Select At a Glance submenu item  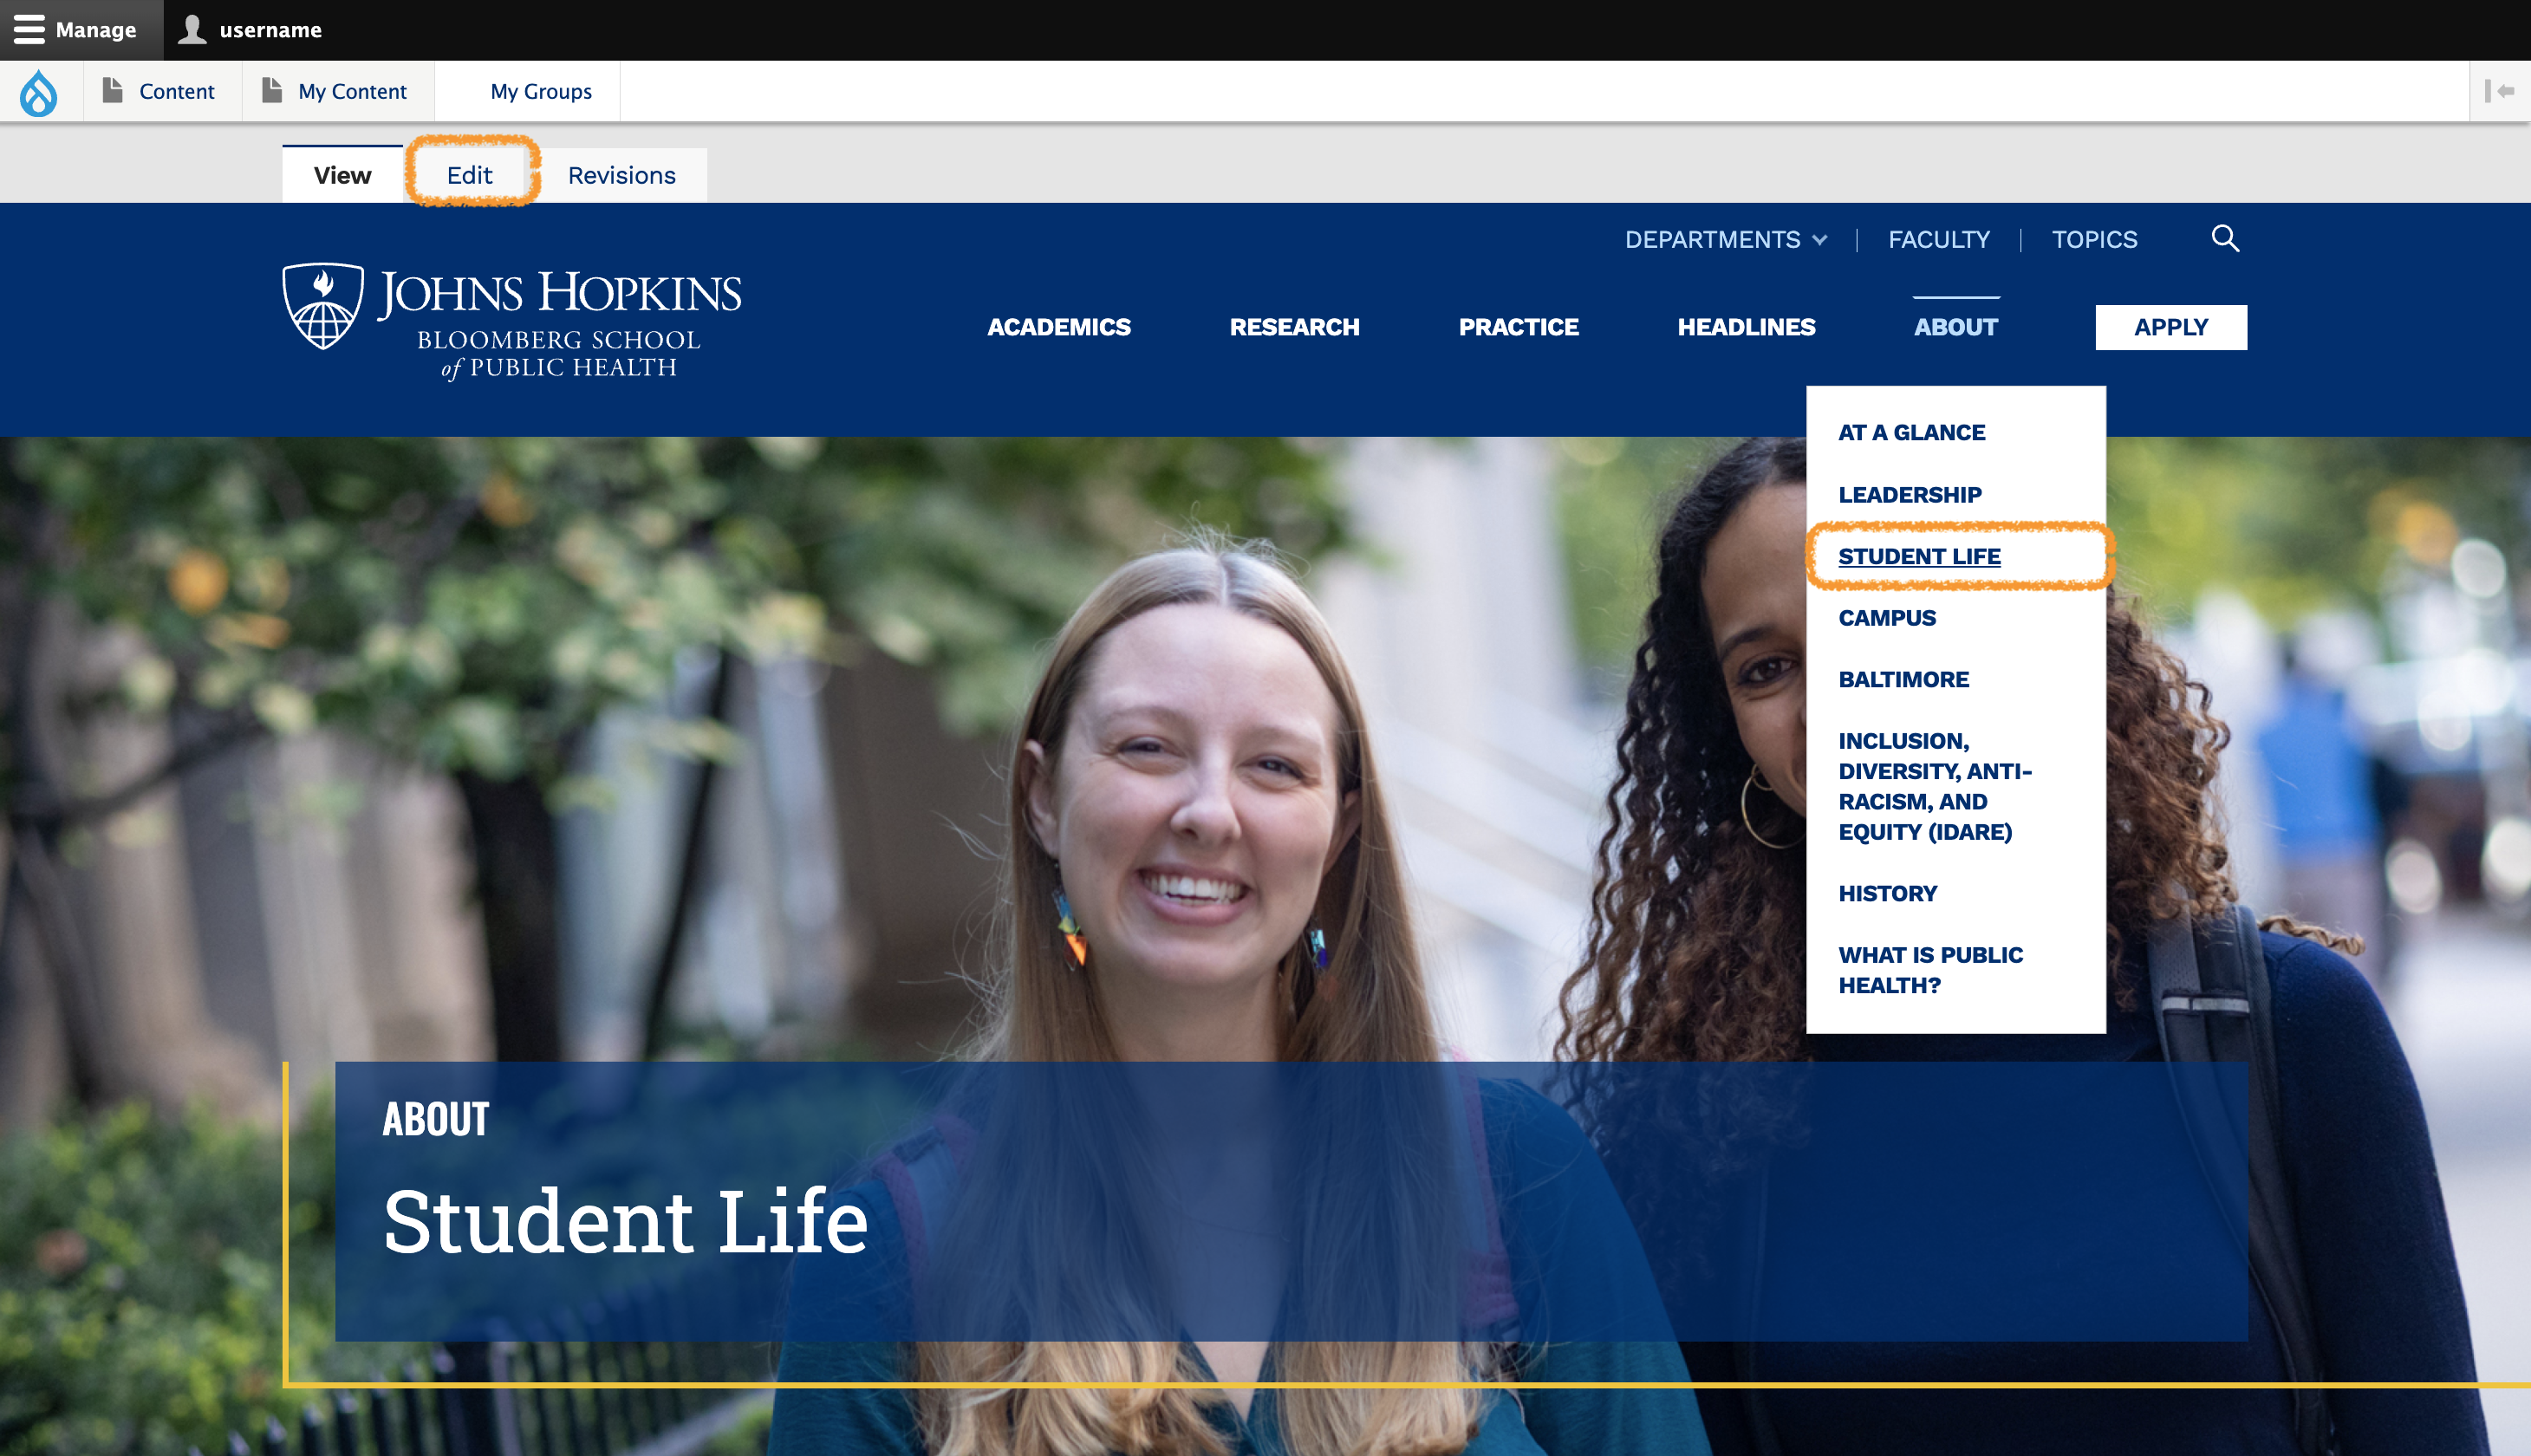pyautogui.click(x=1911, y=433)
